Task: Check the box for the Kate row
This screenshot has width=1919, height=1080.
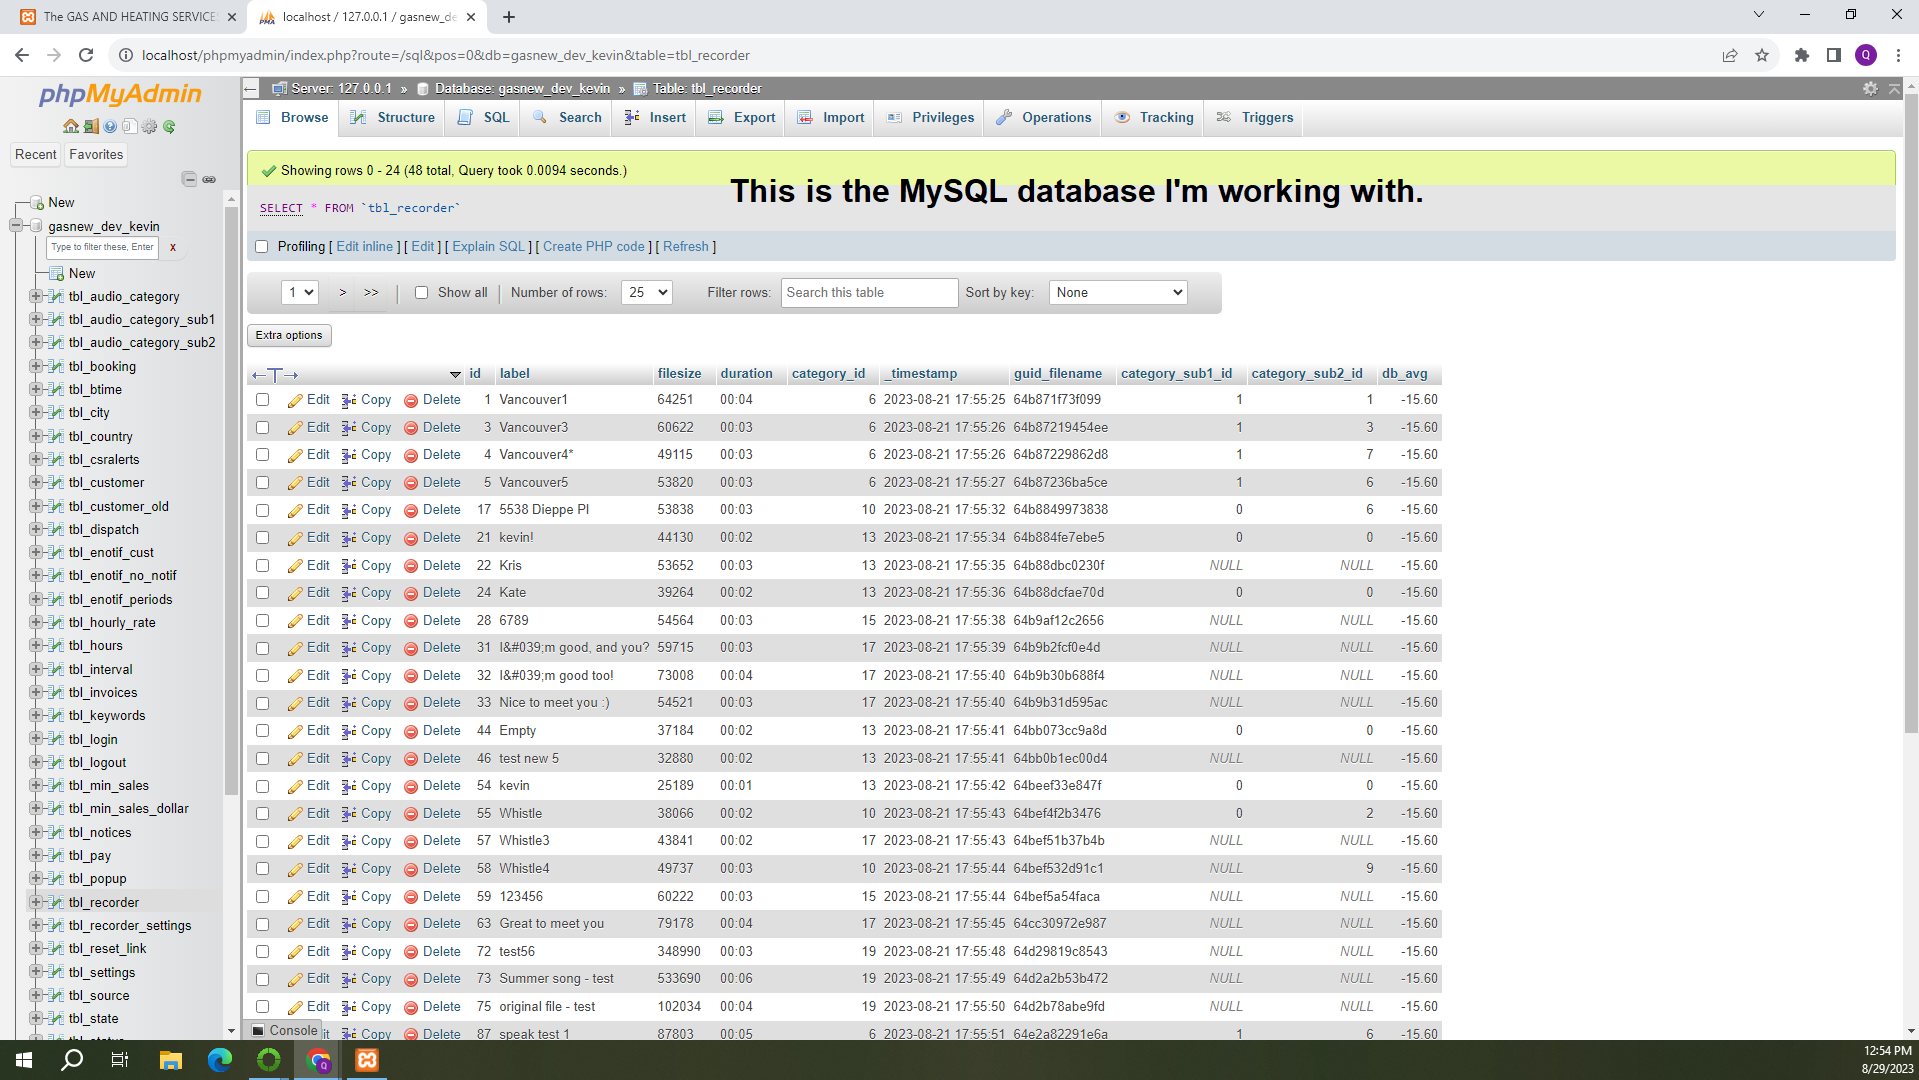Action: click(x=262, y=593)
